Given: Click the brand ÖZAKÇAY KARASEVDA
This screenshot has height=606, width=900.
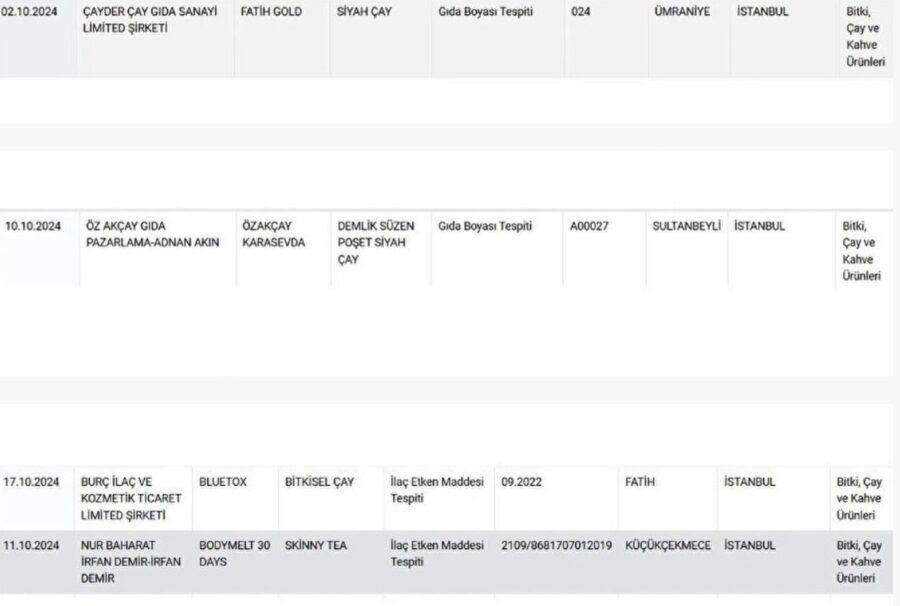Looking at the screenshot, I should click(273, 234).
